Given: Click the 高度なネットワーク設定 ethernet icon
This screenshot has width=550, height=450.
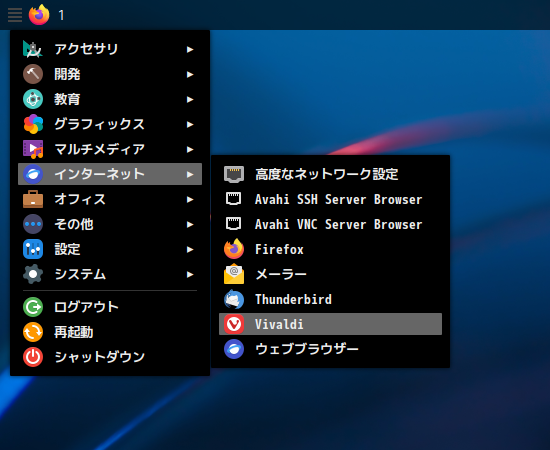Looking at the screenshot, I should [x=234, y=174].
